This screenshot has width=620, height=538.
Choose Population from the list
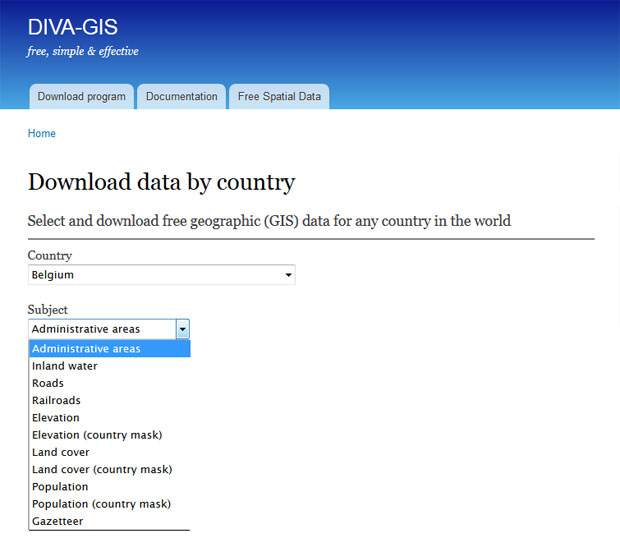[110, 487]
